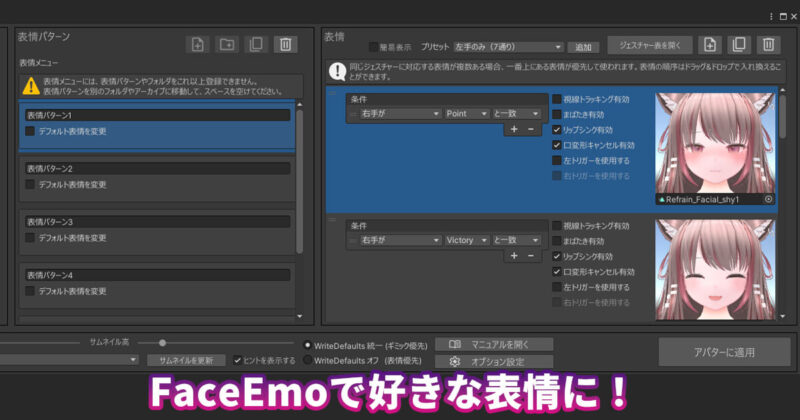Open オプション設定 button
The image size is (800, 420).
494,361
